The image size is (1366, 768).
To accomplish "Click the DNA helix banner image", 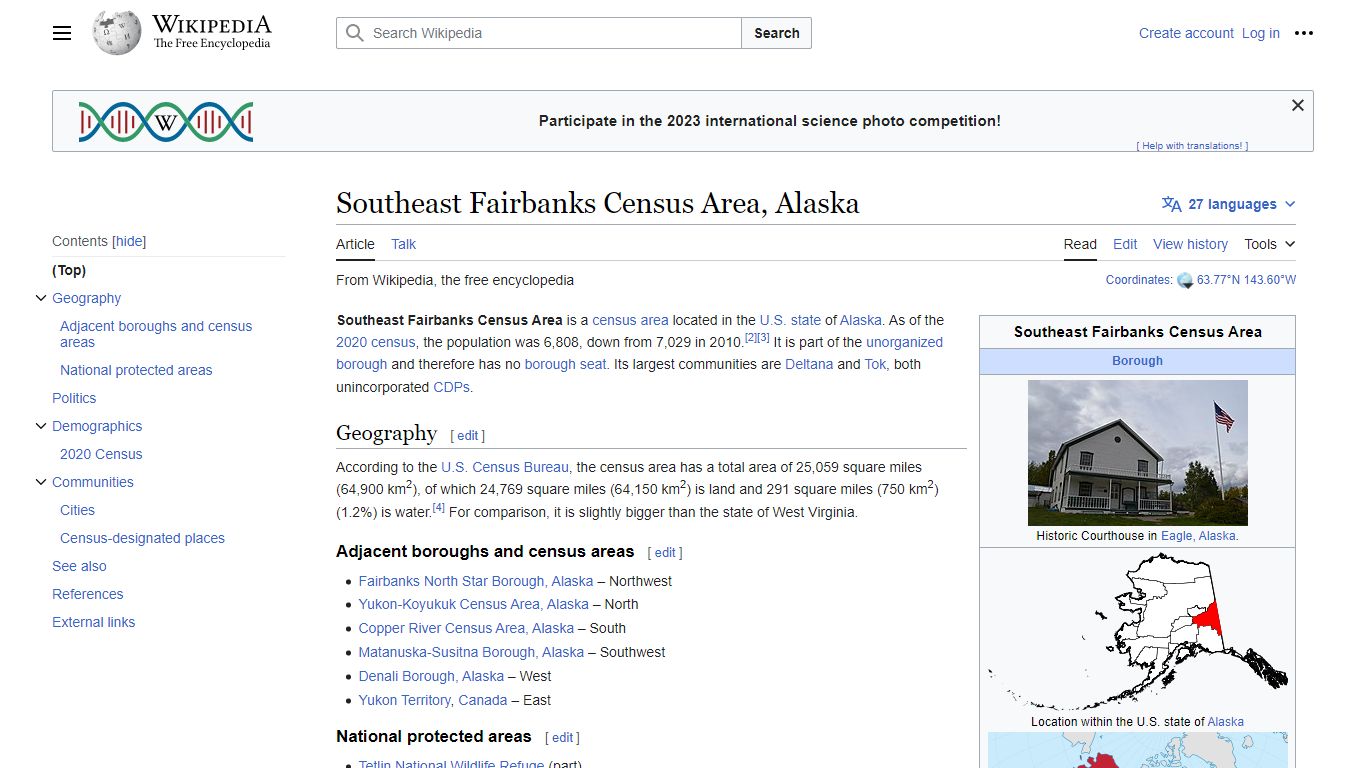I will coord(166,121).
